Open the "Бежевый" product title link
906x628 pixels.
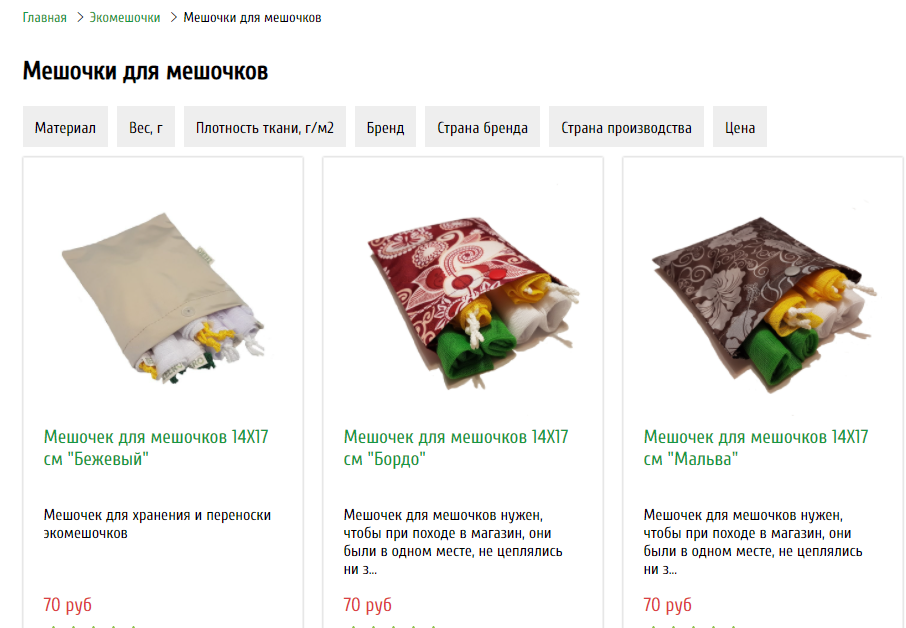pos(156,448)
